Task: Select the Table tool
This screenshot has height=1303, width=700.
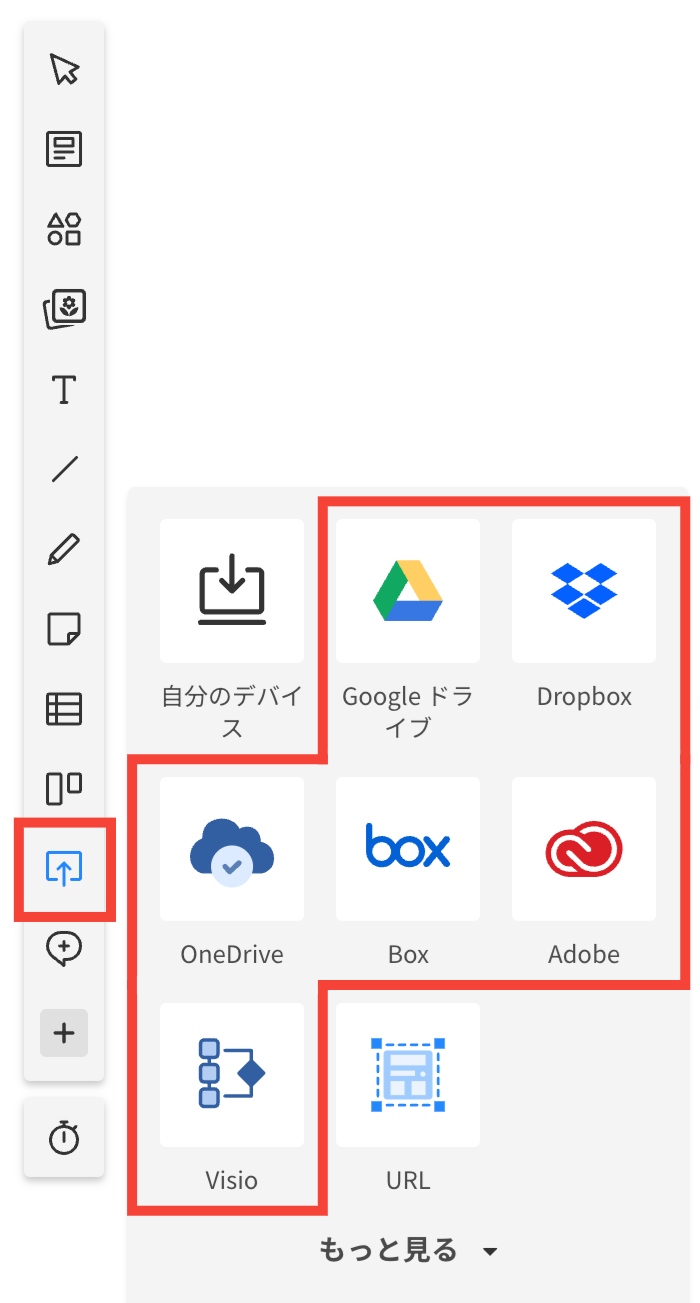Action: click(64, 709)
